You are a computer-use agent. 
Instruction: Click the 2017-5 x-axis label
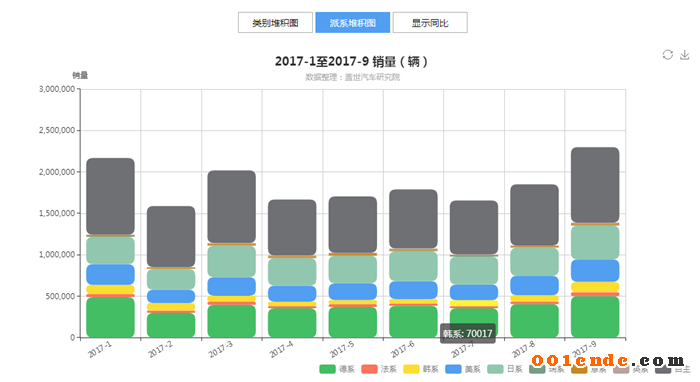point(342,349)
